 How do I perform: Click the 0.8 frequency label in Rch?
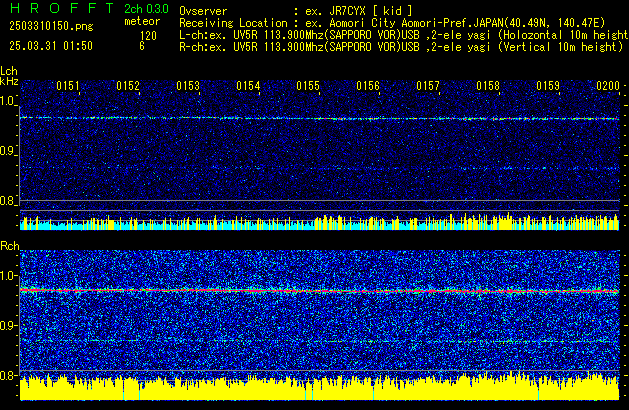8,375
